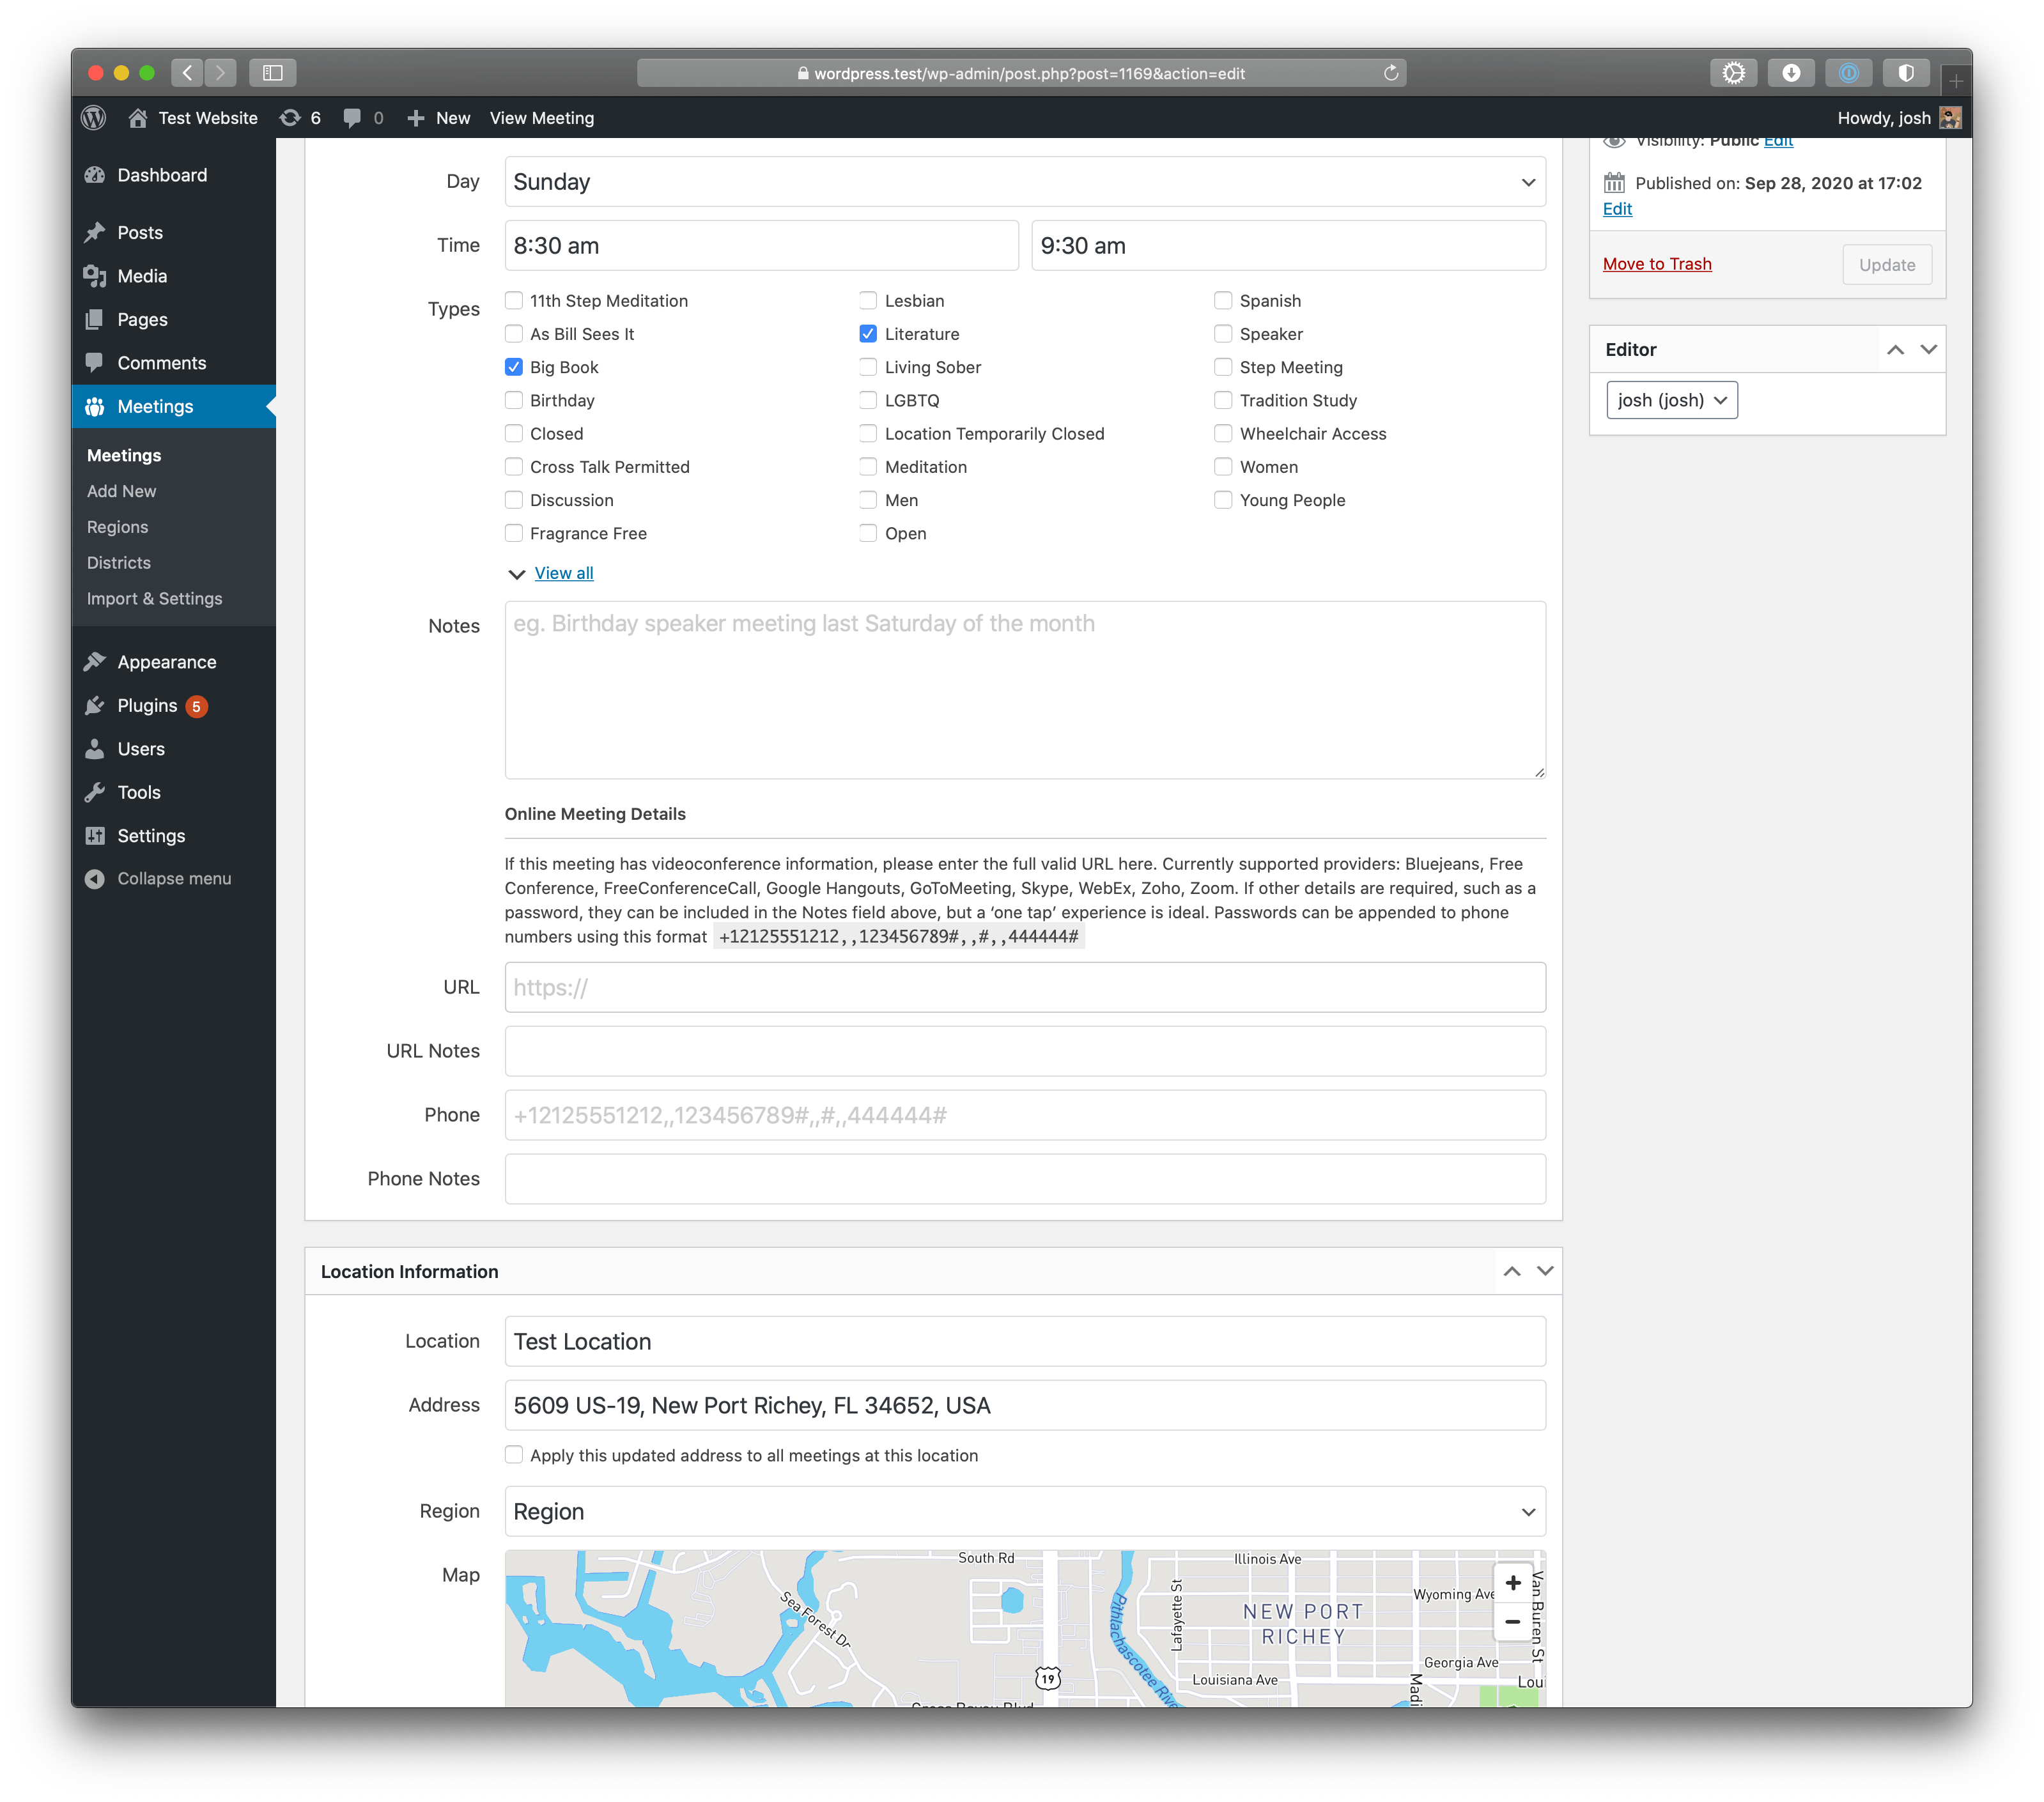Viewport: 2044px width, 1802px height.
Task: Open the Day dropdown showing Sunday
Action: click(x=1024, y=181)
